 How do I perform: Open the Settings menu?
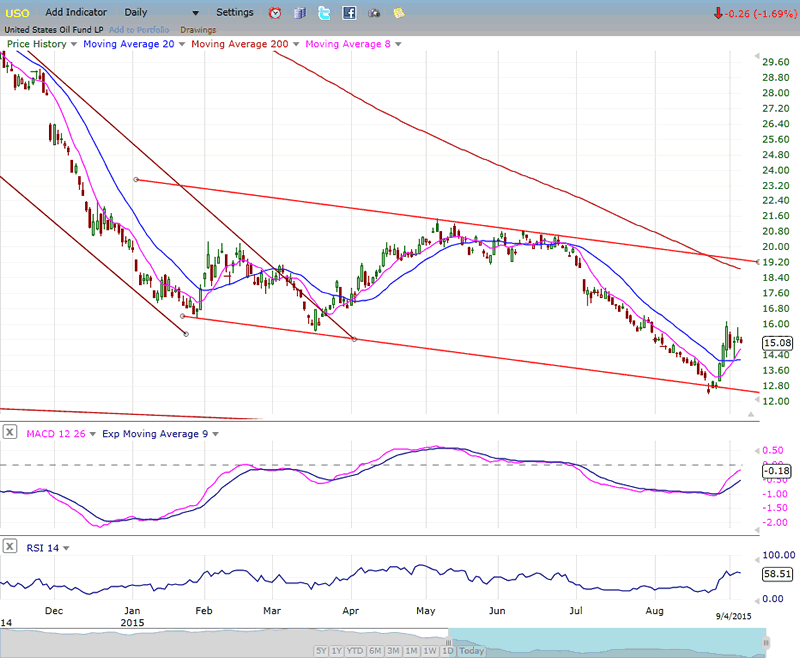coord(235,12)
